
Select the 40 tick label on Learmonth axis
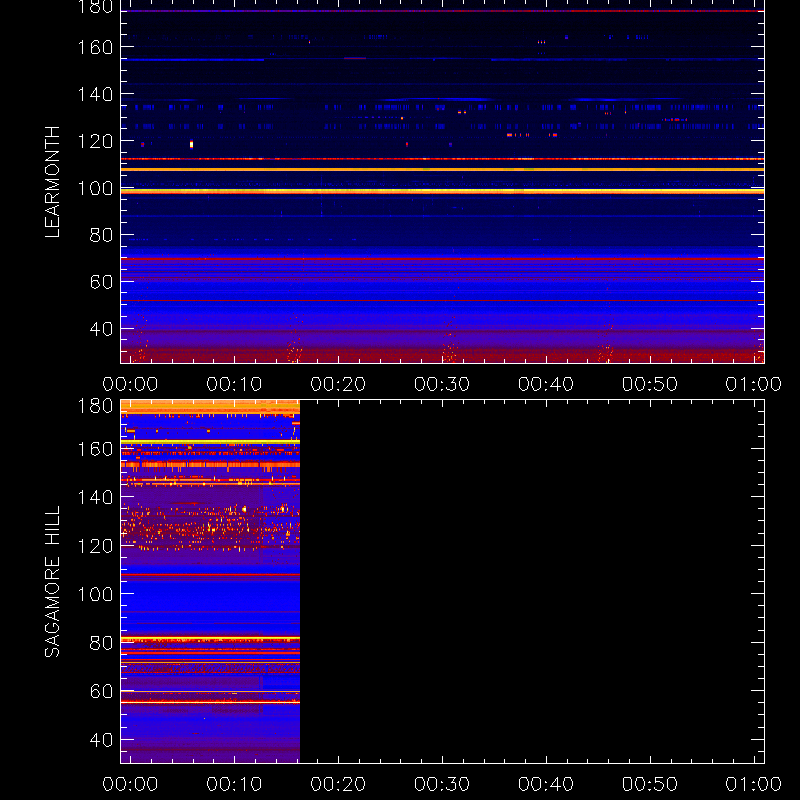point(101,329)
